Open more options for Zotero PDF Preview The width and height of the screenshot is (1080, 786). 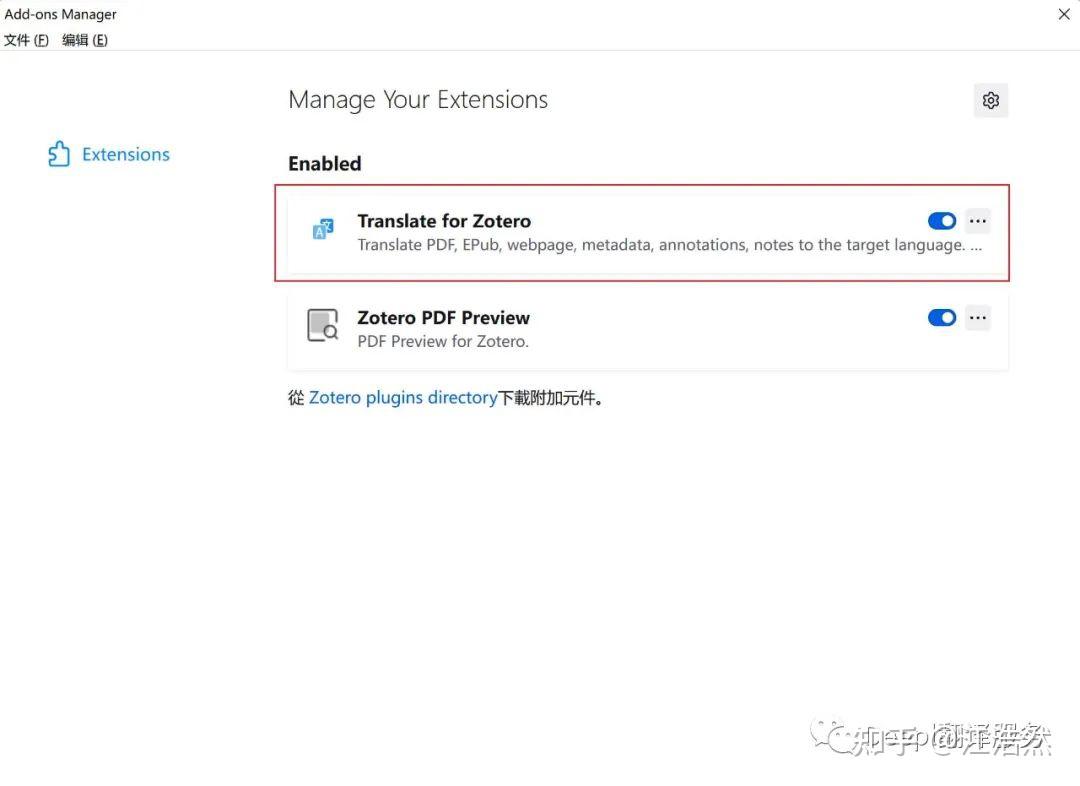(977, 318)
